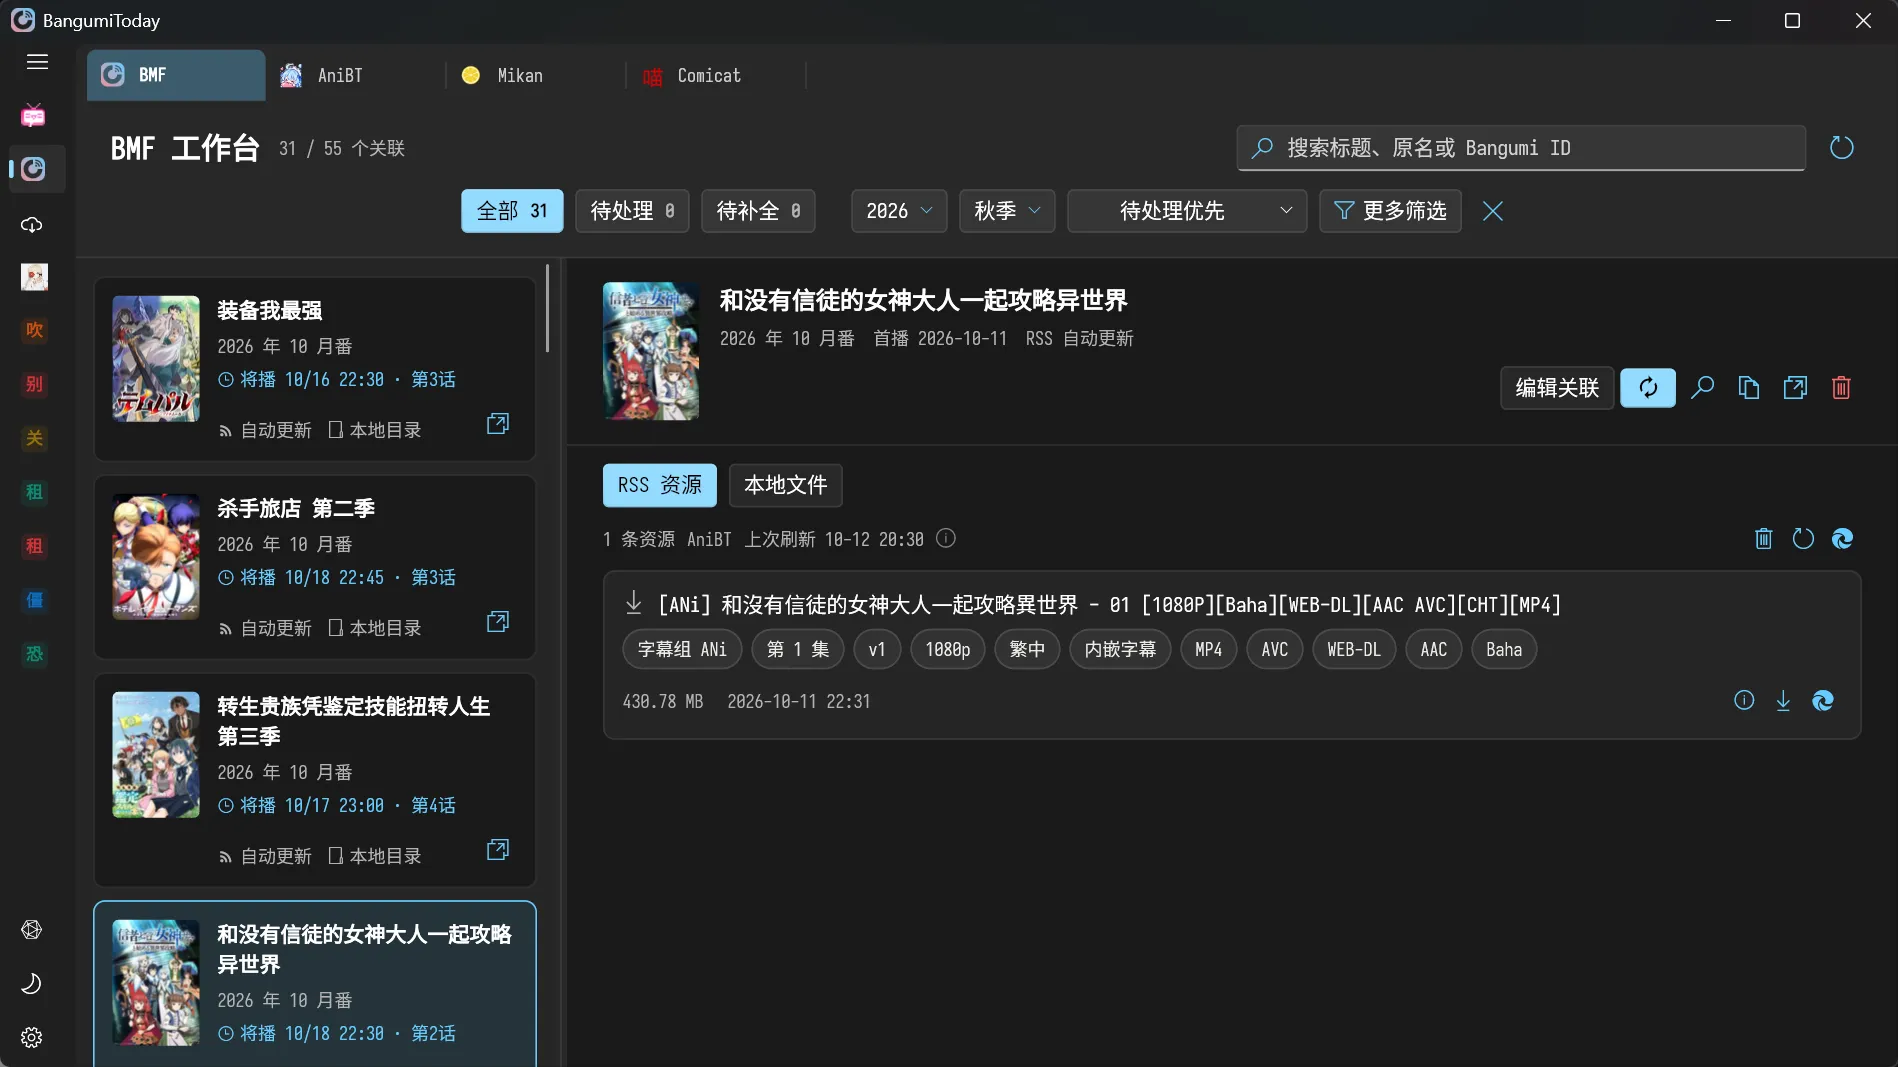1898x1067 pixels.
Task: Show info for the ANi resource
Action: pyautogui.click(x=1744, y=701)
